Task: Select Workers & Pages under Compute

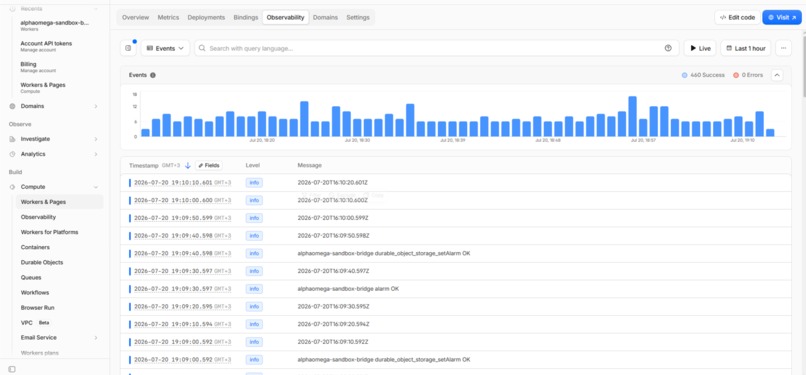Action: point(59,202)
